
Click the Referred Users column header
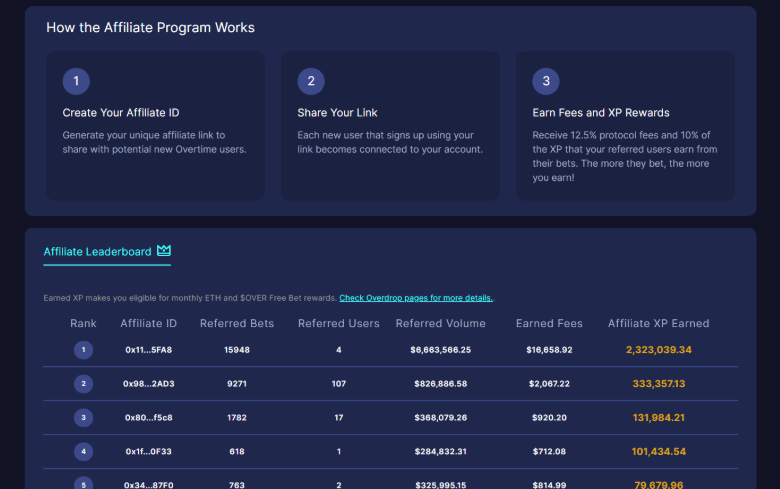pyautogui.click(x=339, y=323)
